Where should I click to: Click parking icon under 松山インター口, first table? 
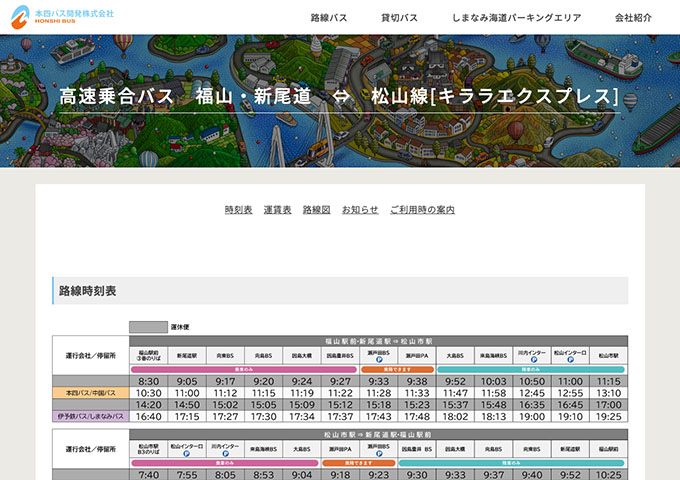click(570, 359)
